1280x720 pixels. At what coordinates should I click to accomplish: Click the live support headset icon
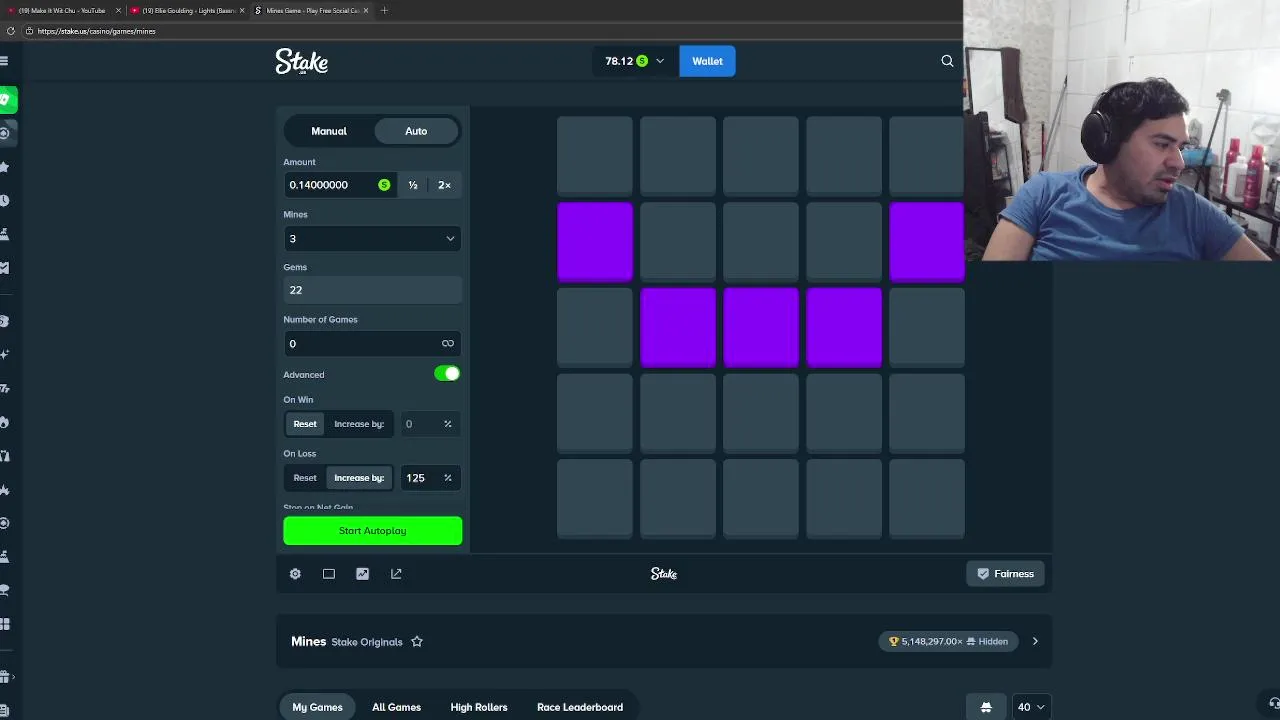tap(1274, 703)
